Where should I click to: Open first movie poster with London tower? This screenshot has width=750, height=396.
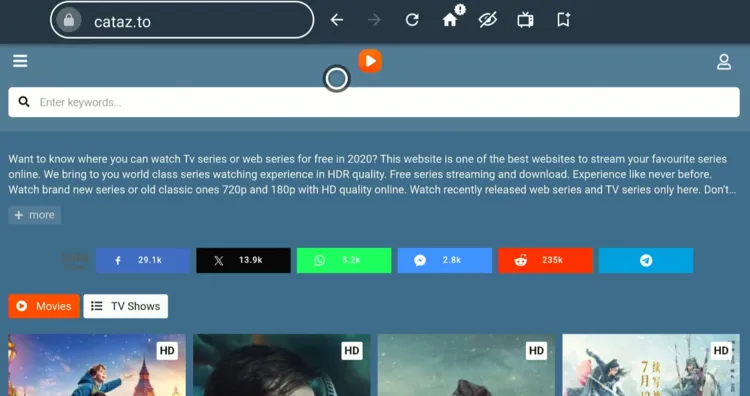pos(97,365)
